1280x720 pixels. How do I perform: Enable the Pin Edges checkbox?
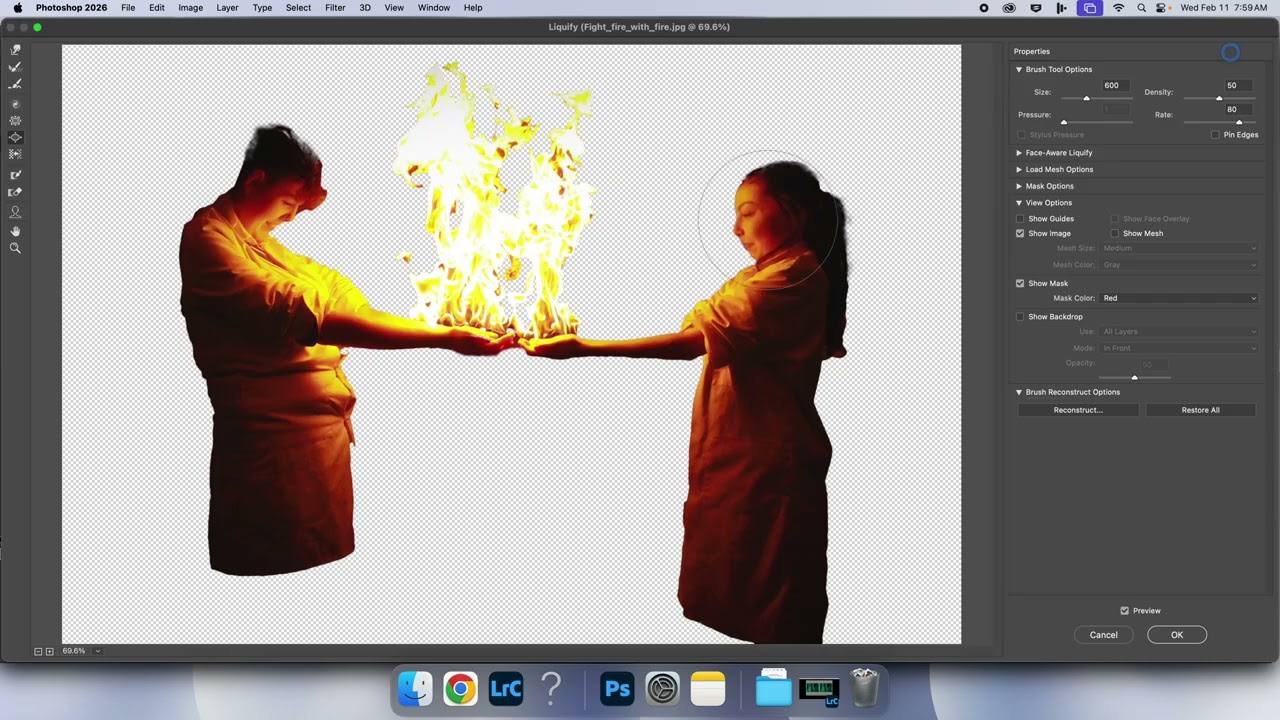[x=1215, y=135]
